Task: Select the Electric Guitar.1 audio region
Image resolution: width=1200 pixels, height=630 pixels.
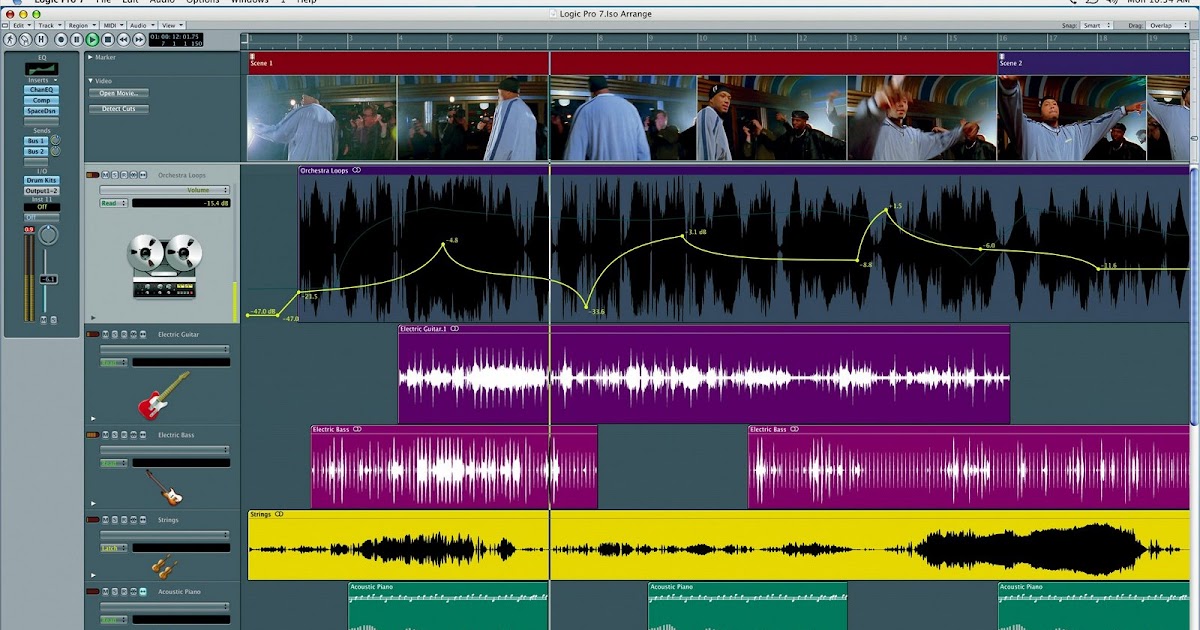Action: pyautogui.click(x=704, y=375)
